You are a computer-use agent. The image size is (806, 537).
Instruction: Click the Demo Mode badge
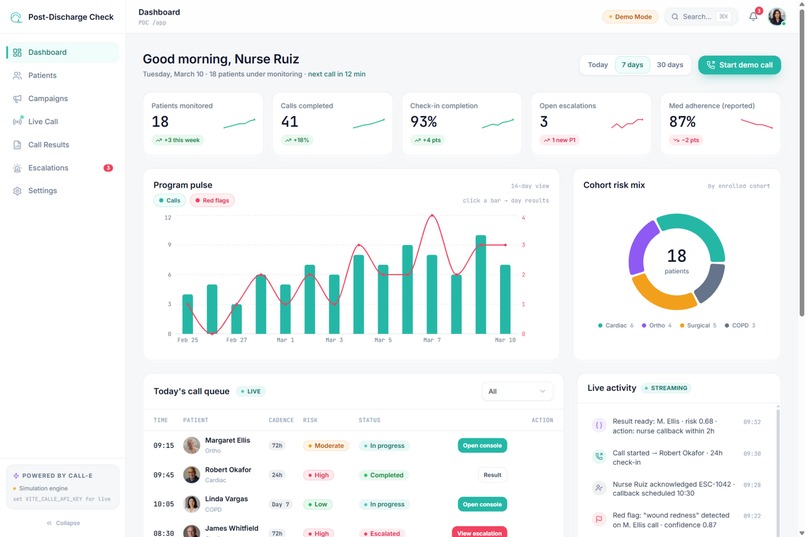(630, 16)
